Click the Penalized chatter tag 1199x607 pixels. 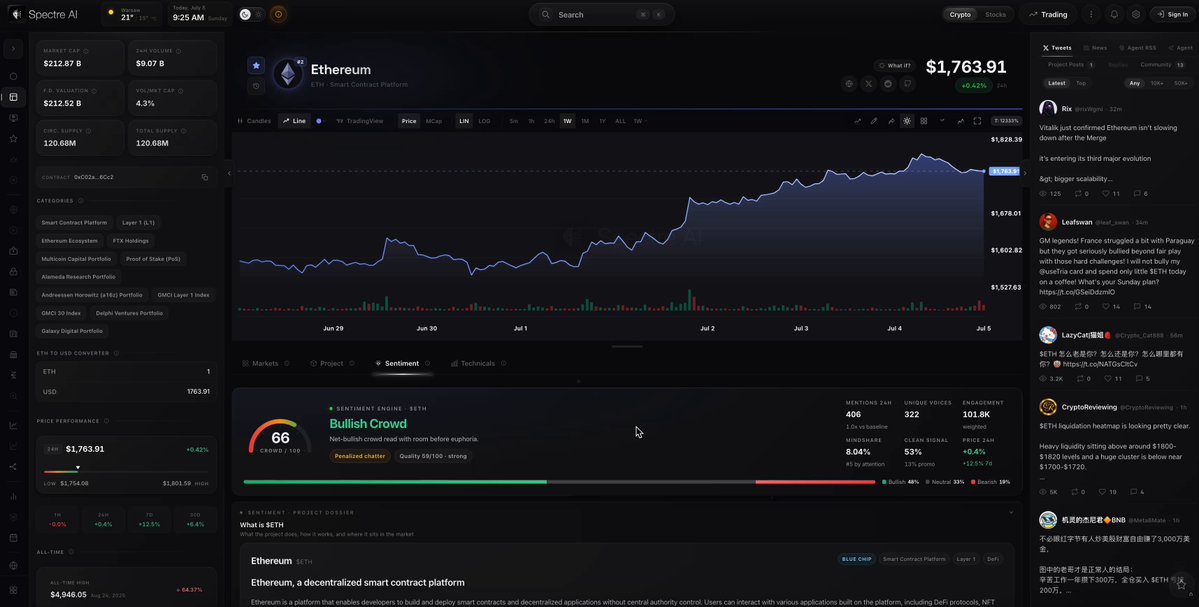point(360,456)
